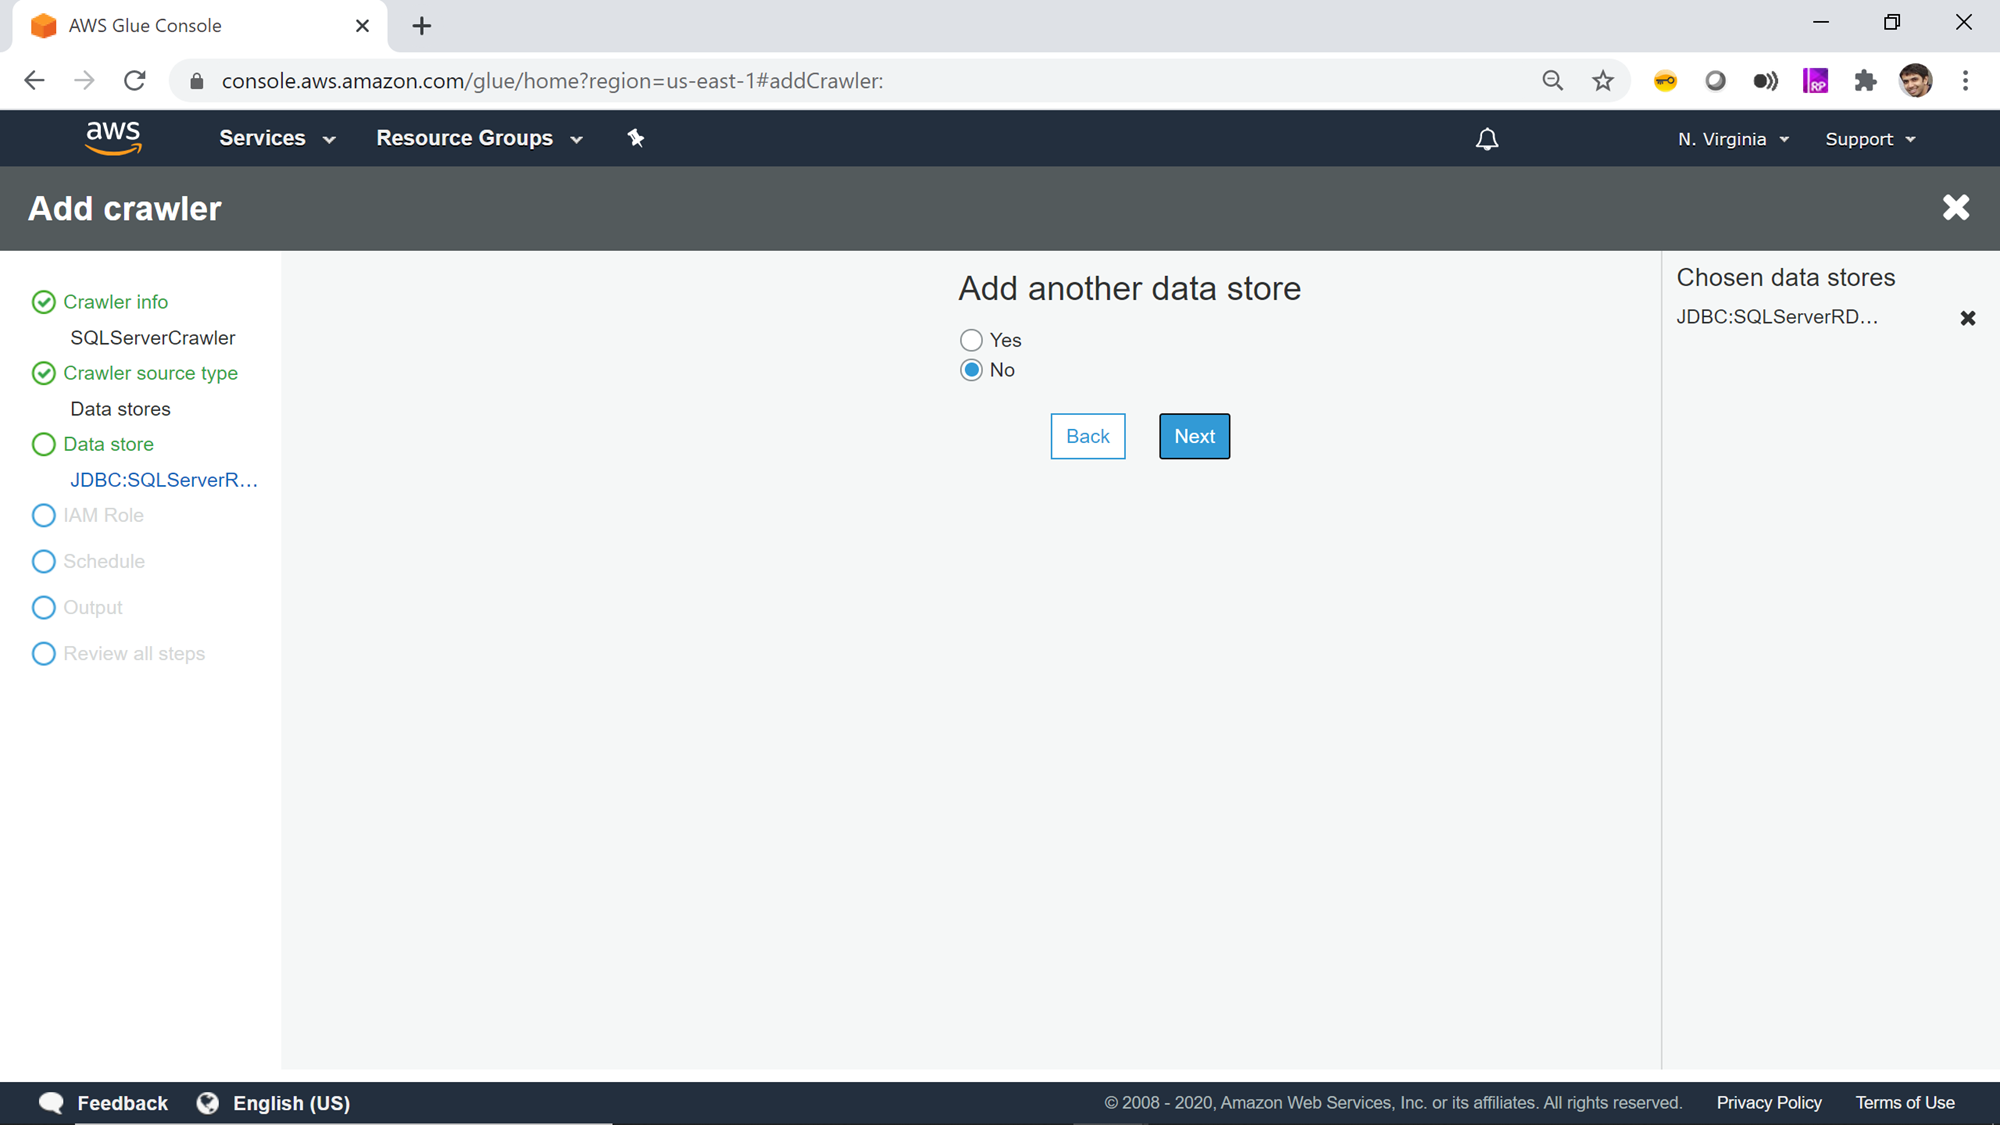Image resolution: width=2000 pixels, height=1125 pixels.
Task: Open the Extensions puzzle icon
Action: pos(1865,81)
